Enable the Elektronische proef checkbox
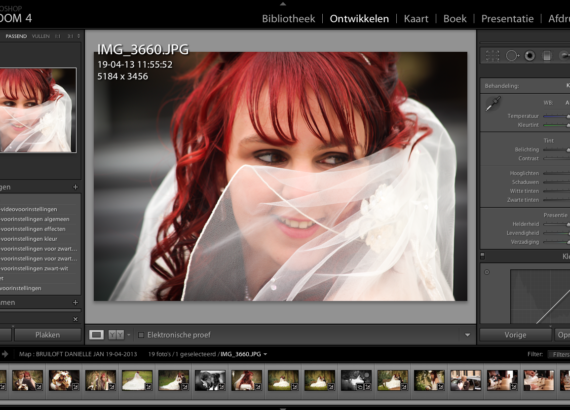The height and width of the screenshot is (410, 570). (x=141, y=335)
